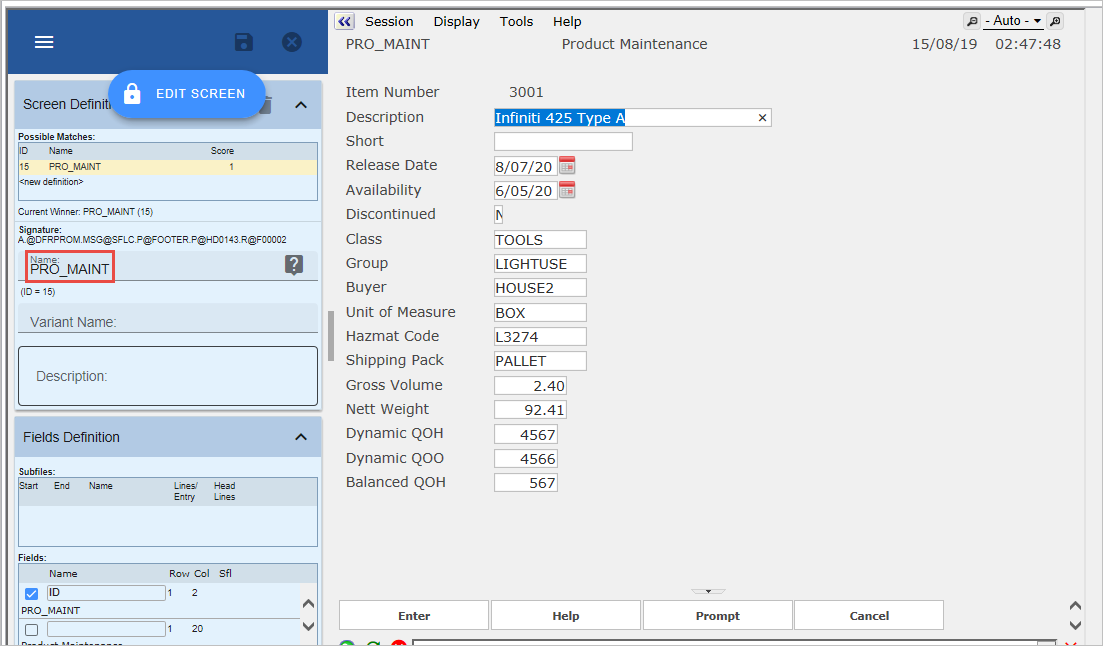Click the save floppy disk icon
Screen dimensions: 1103x646
tap(243, 42)
